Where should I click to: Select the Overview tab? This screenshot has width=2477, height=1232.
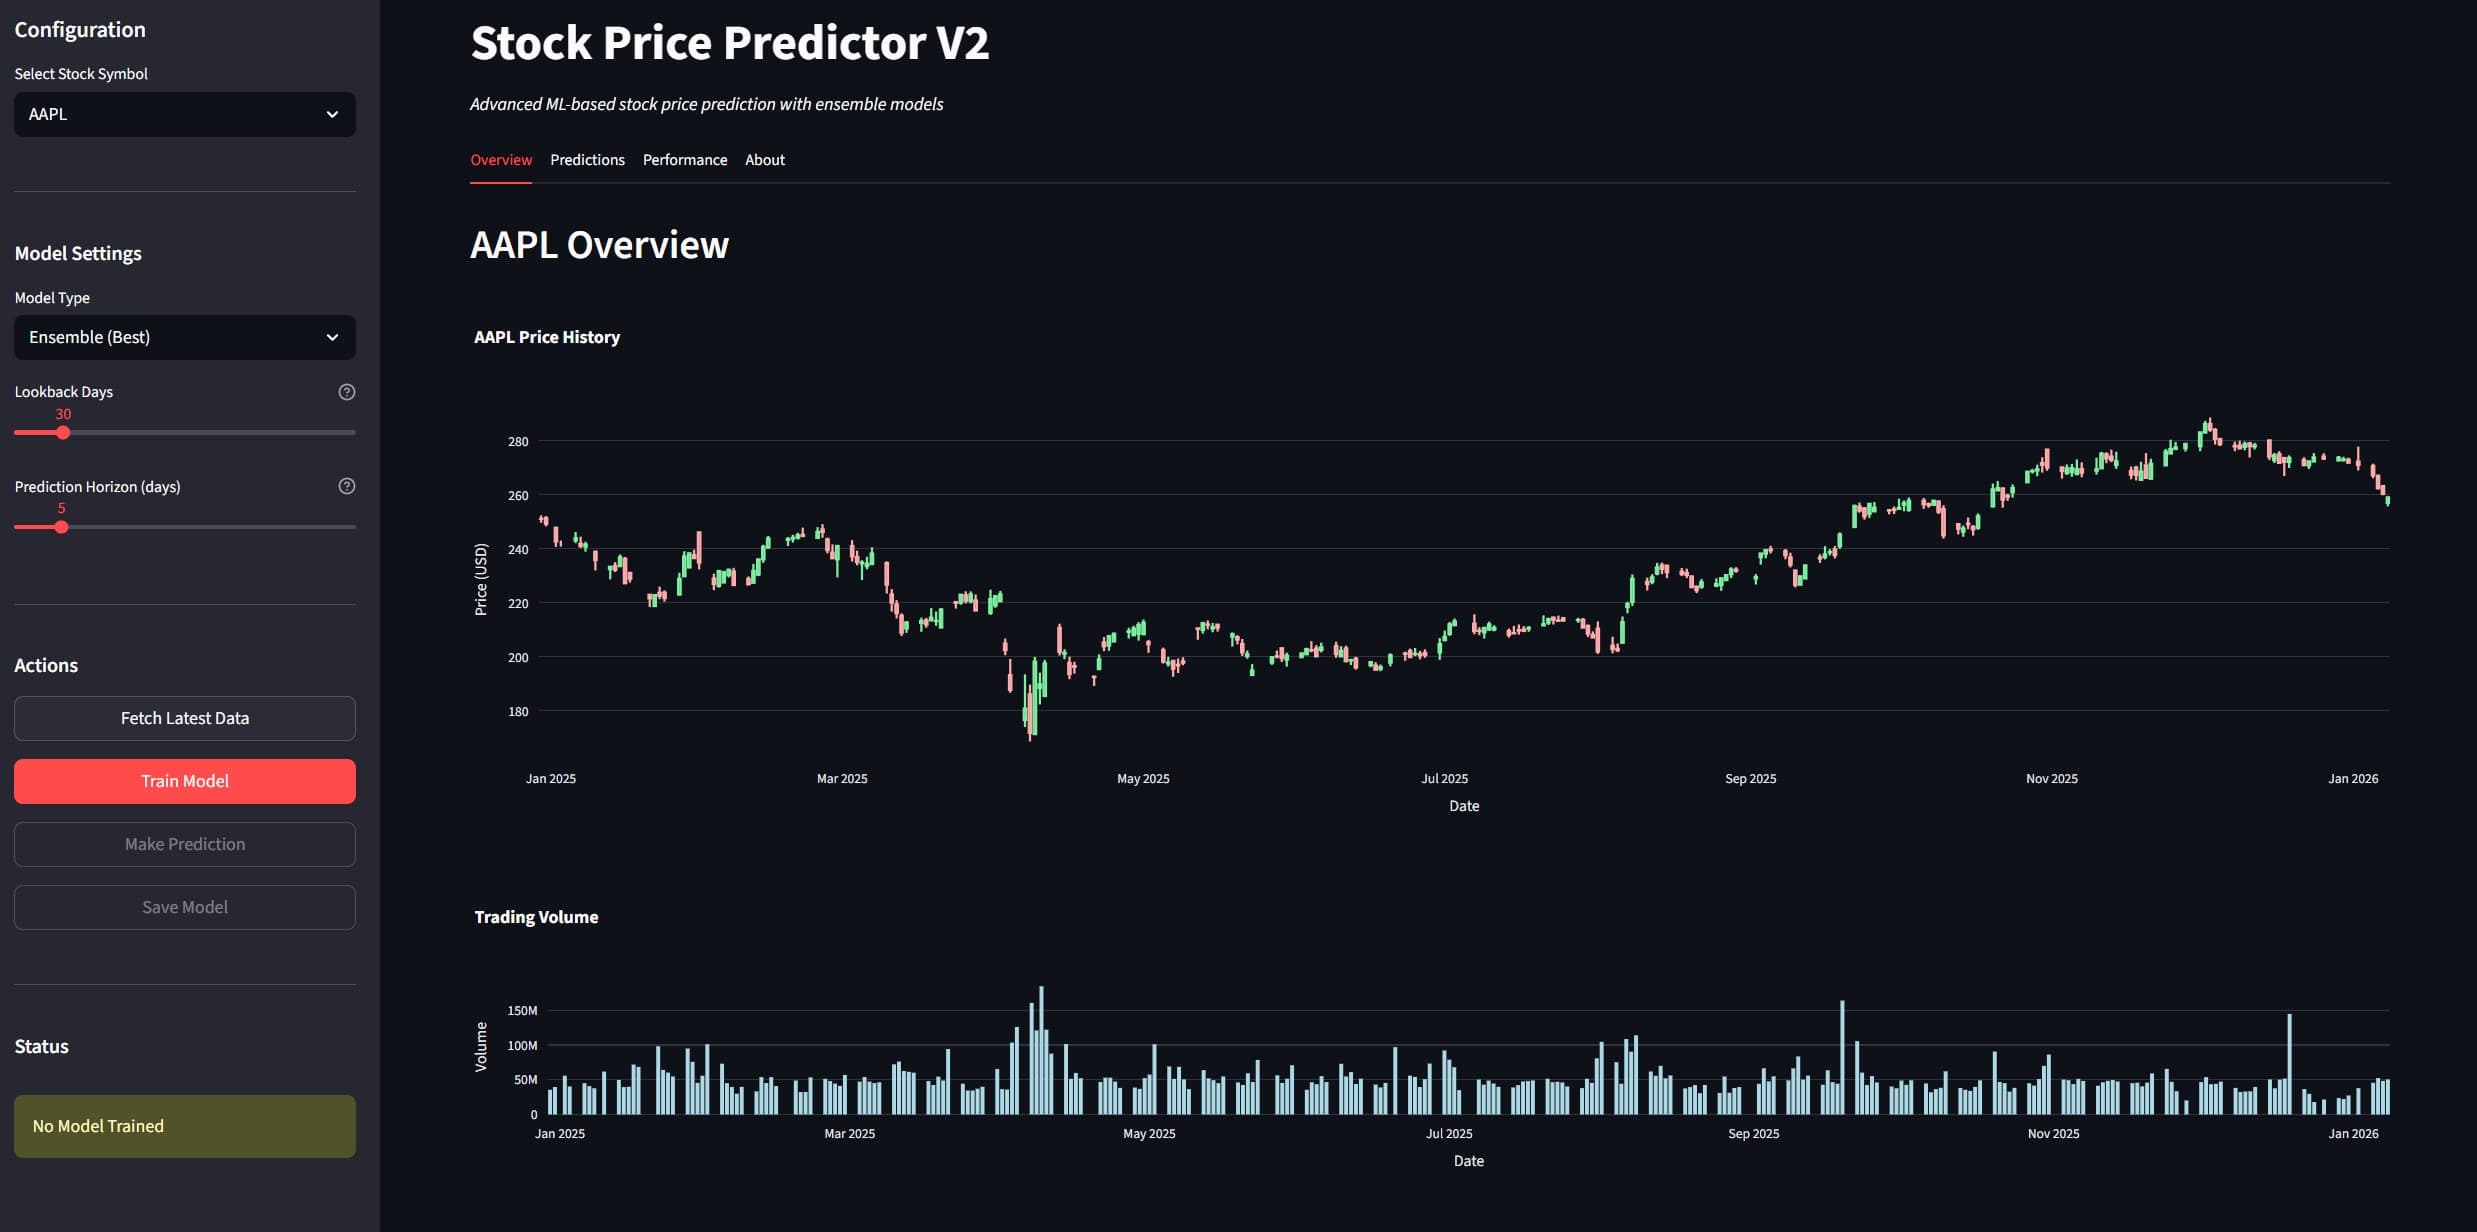pyautogui.click(x=501, y=159)
